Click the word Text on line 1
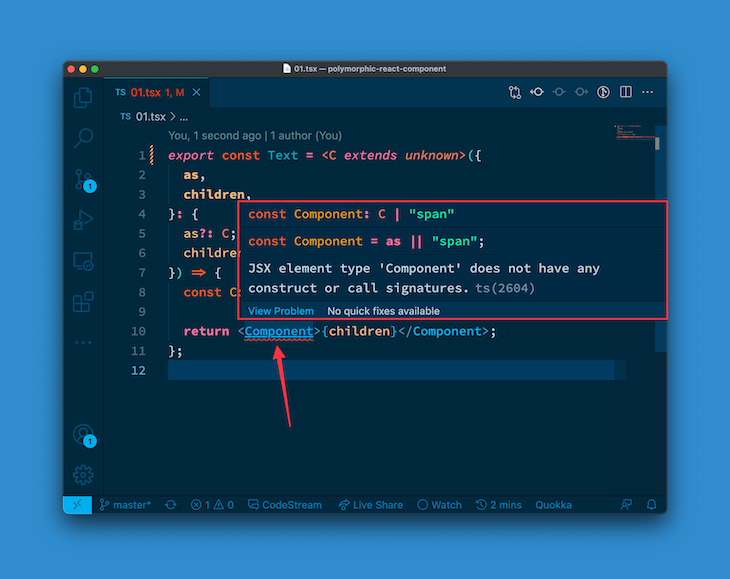This screenshot has width=730, height=579. tap(283, 155)
